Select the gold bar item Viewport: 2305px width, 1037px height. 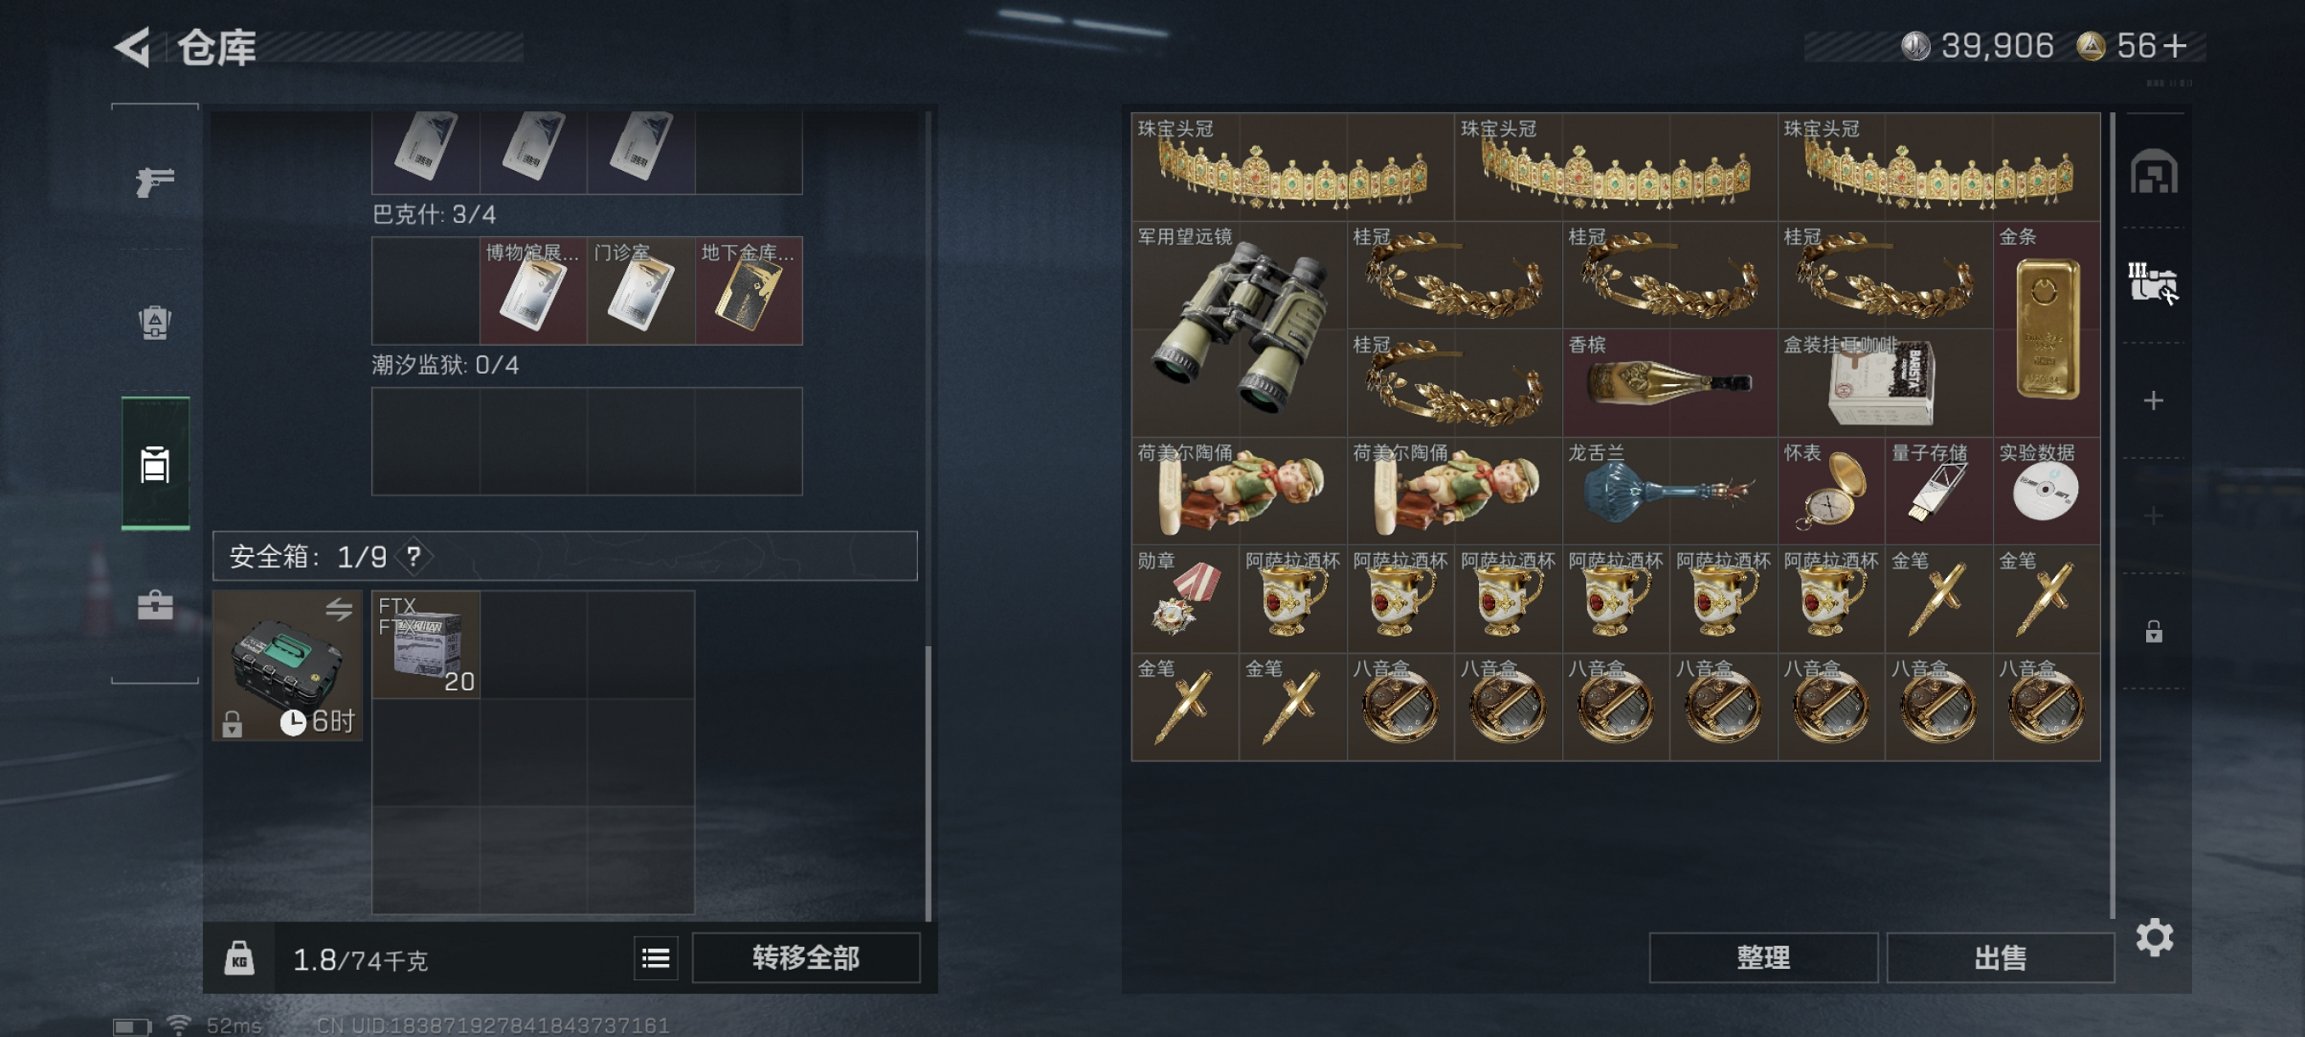[2047, 329]
